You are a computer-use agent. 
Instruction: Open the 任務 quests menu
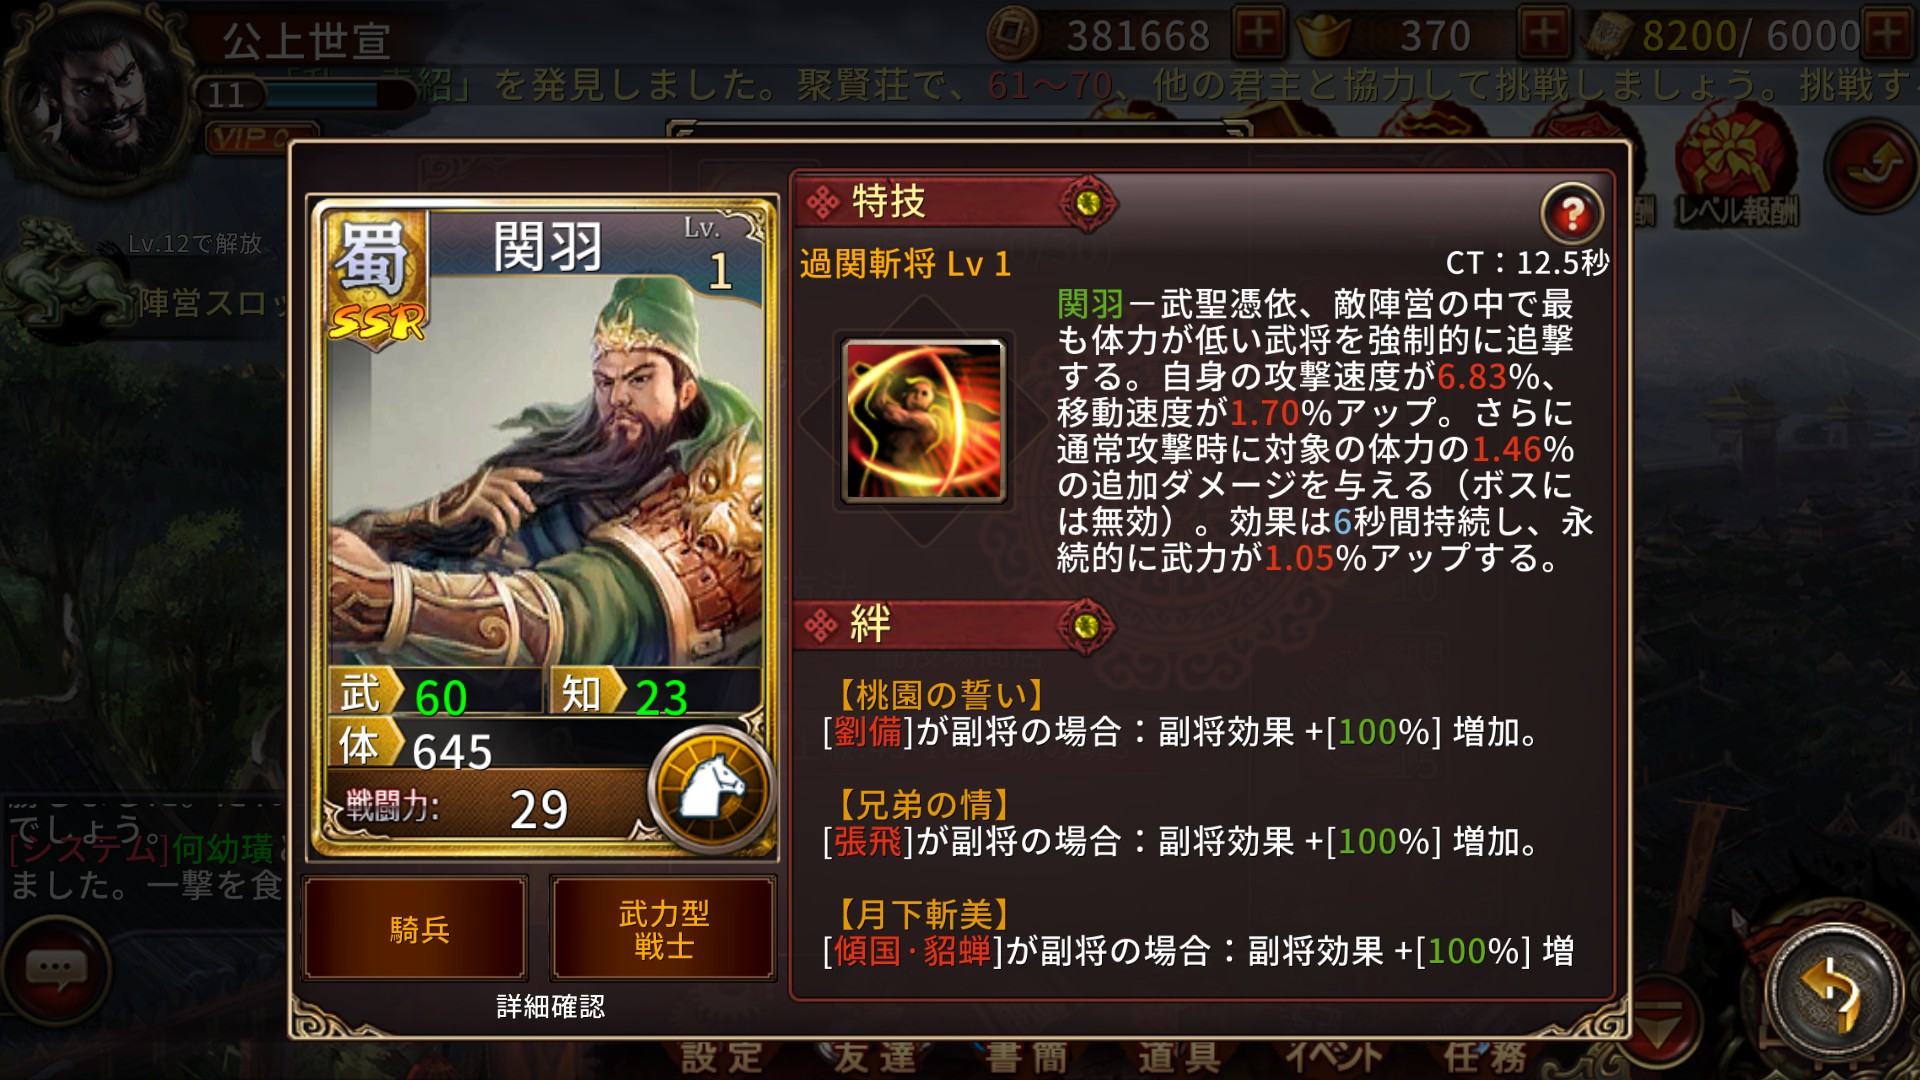(x=1486, y=1057)
